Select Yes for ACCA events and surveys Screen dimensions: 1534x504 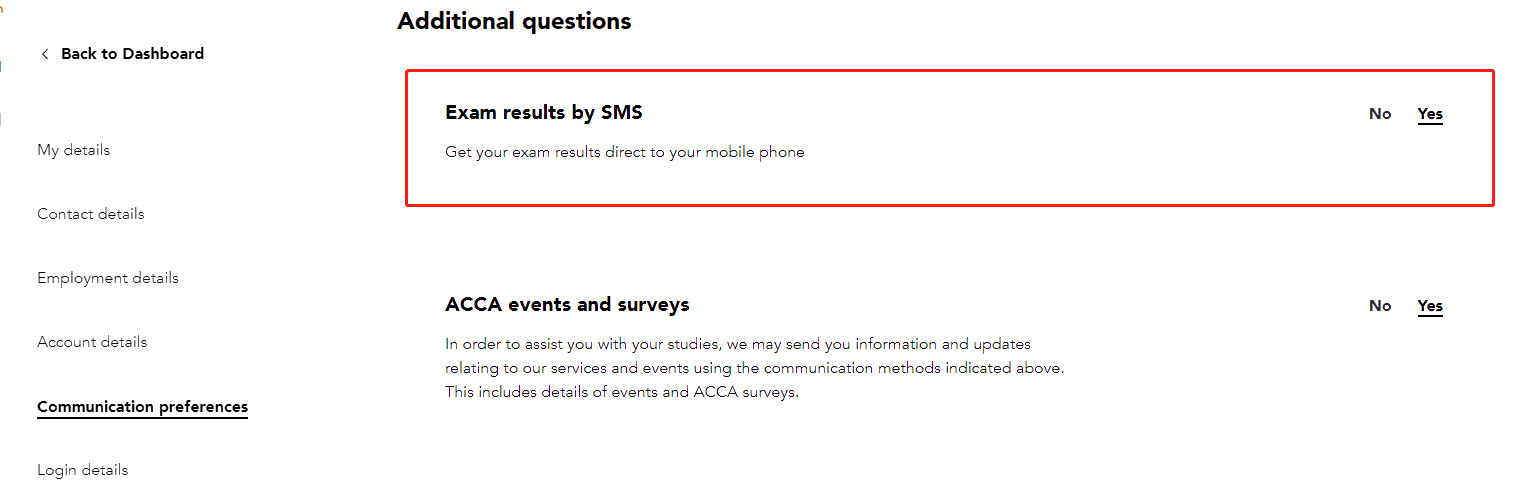pos(1430,306)
